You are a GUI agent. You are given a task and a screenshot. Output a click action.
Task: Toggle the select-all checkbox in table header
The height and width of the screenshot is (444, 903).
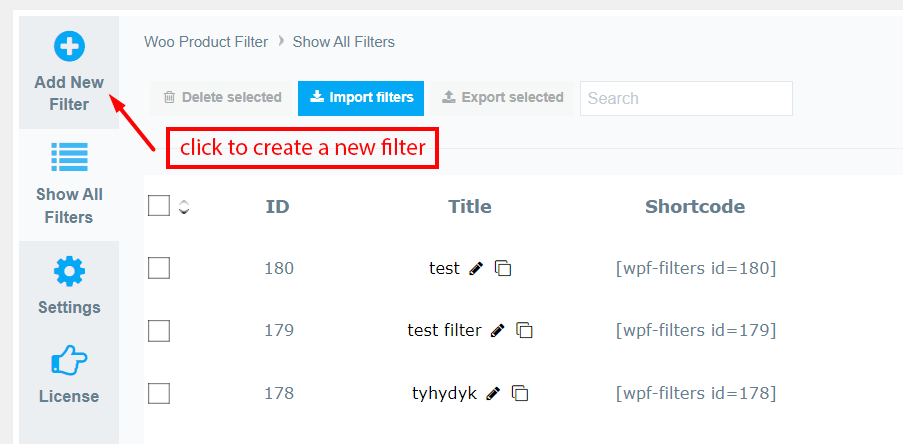[159, 206]
